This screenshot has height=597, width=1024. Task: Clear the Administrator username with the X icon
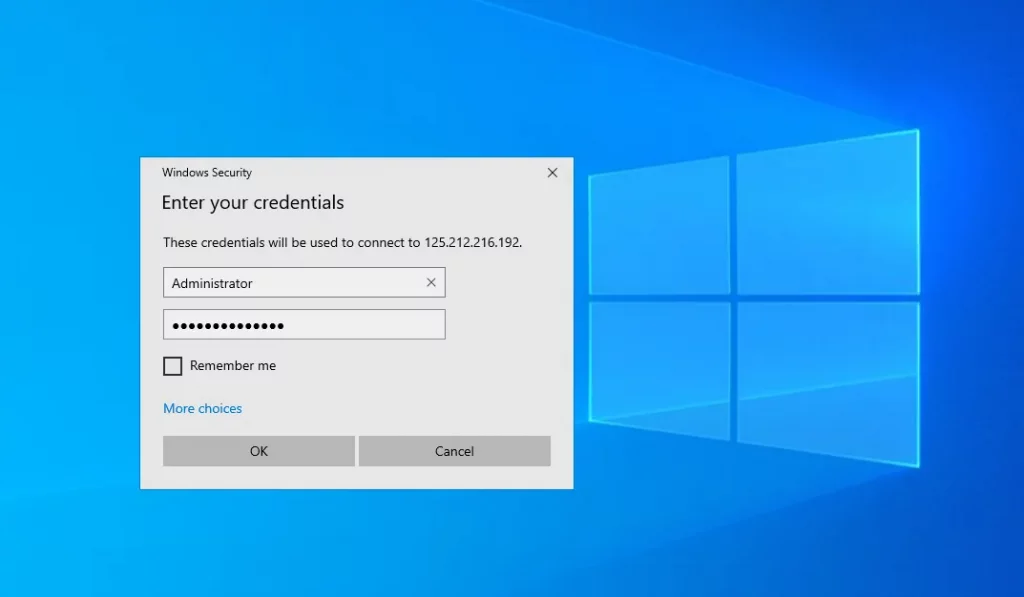point(431,283)
